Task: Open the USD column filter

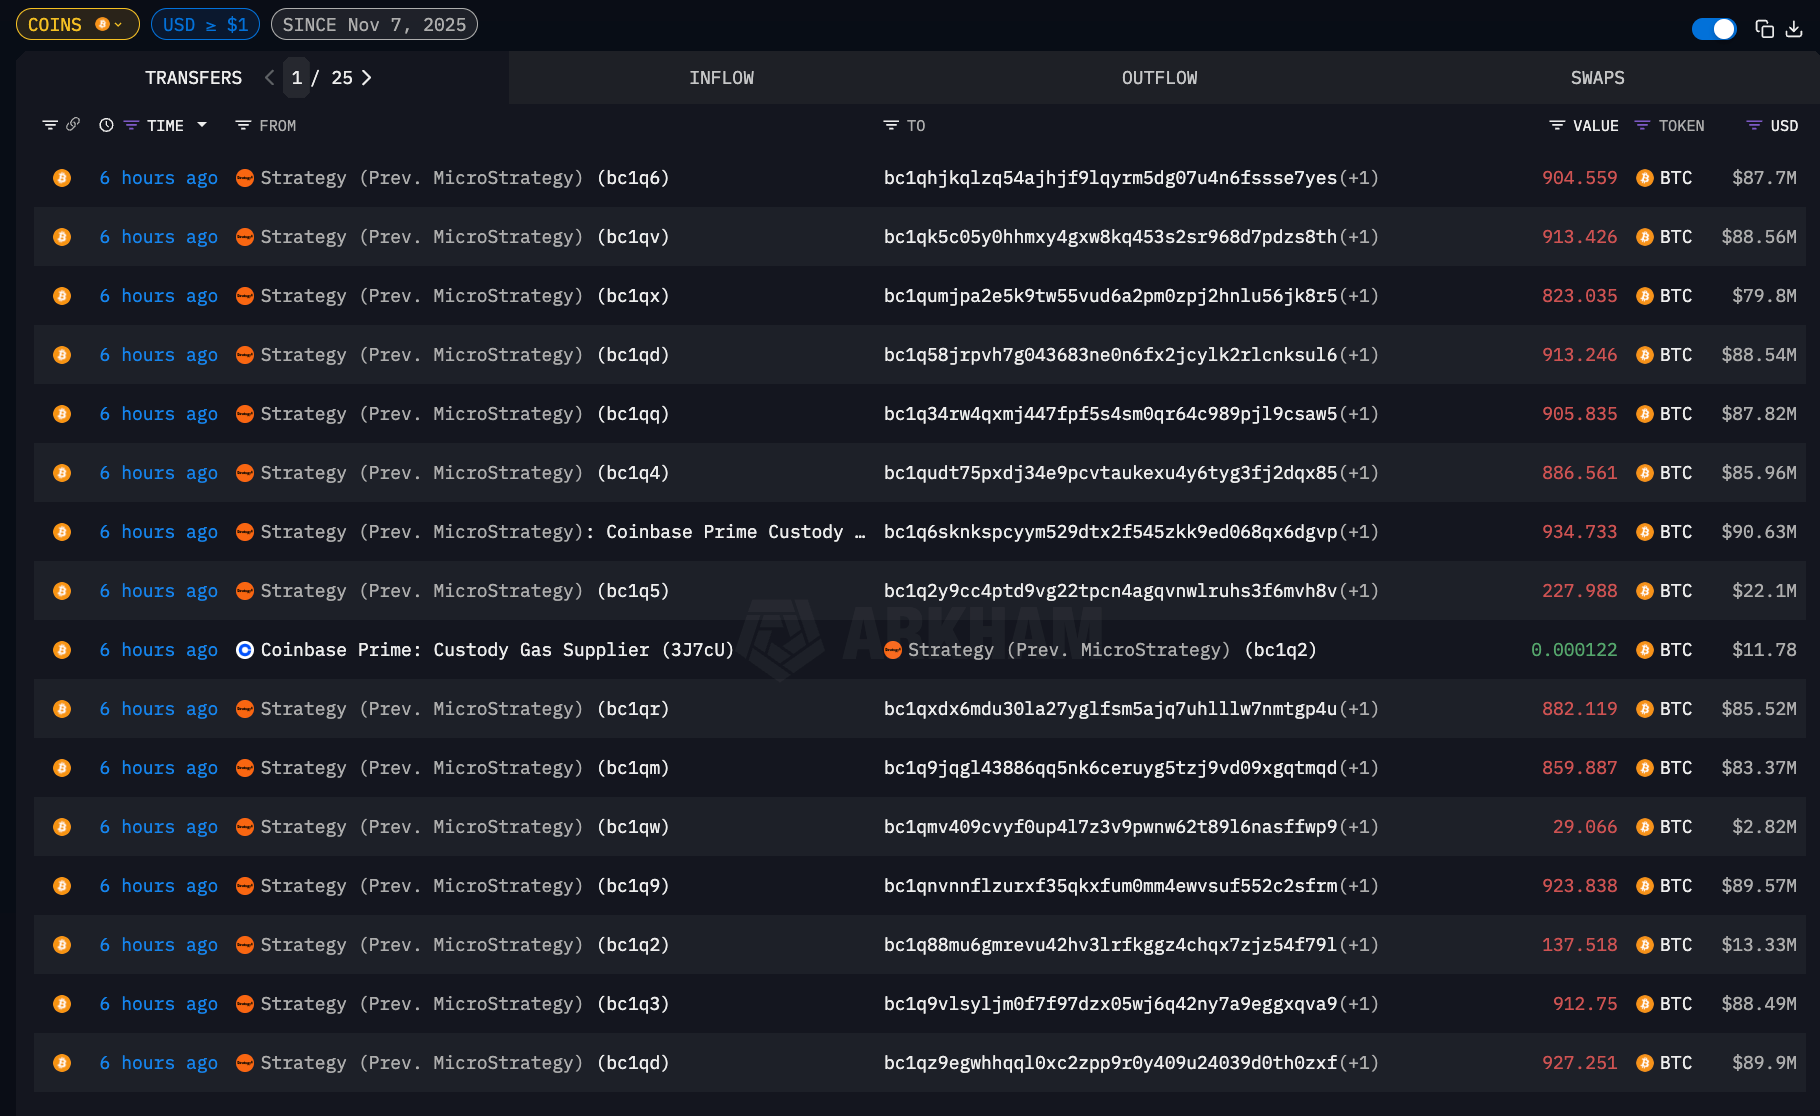Action: pyautogui.click(x=1754, y=125)
